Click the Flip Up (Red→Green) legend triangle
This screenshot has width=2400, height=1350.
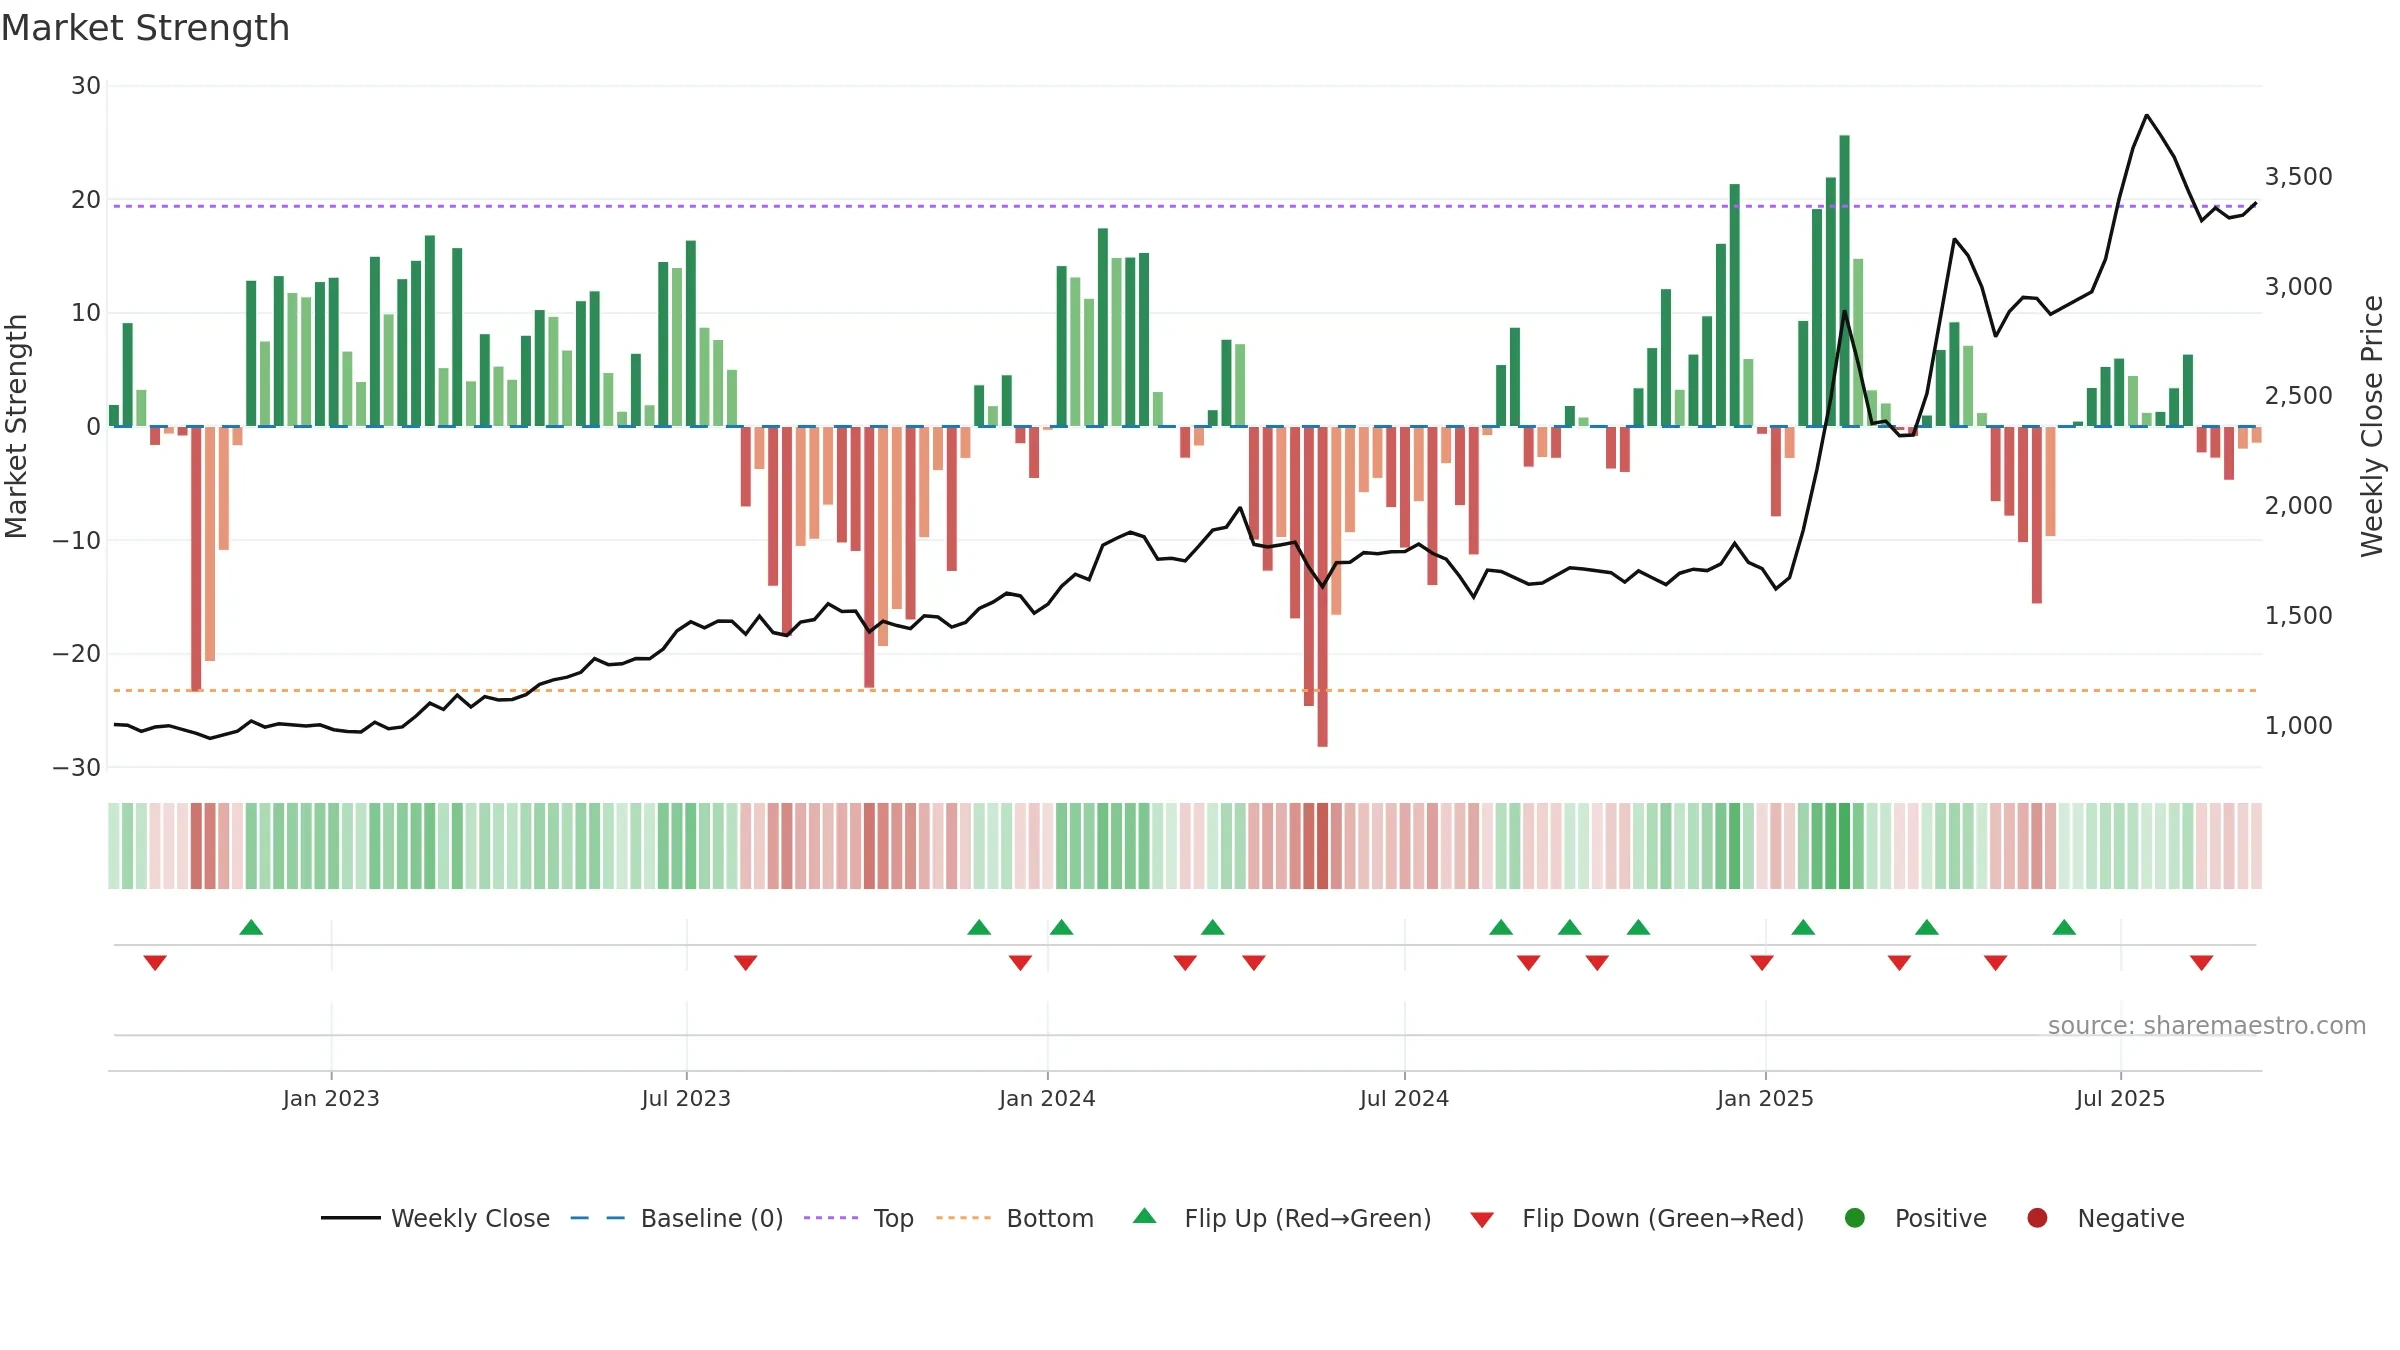click(1145, 1216)
